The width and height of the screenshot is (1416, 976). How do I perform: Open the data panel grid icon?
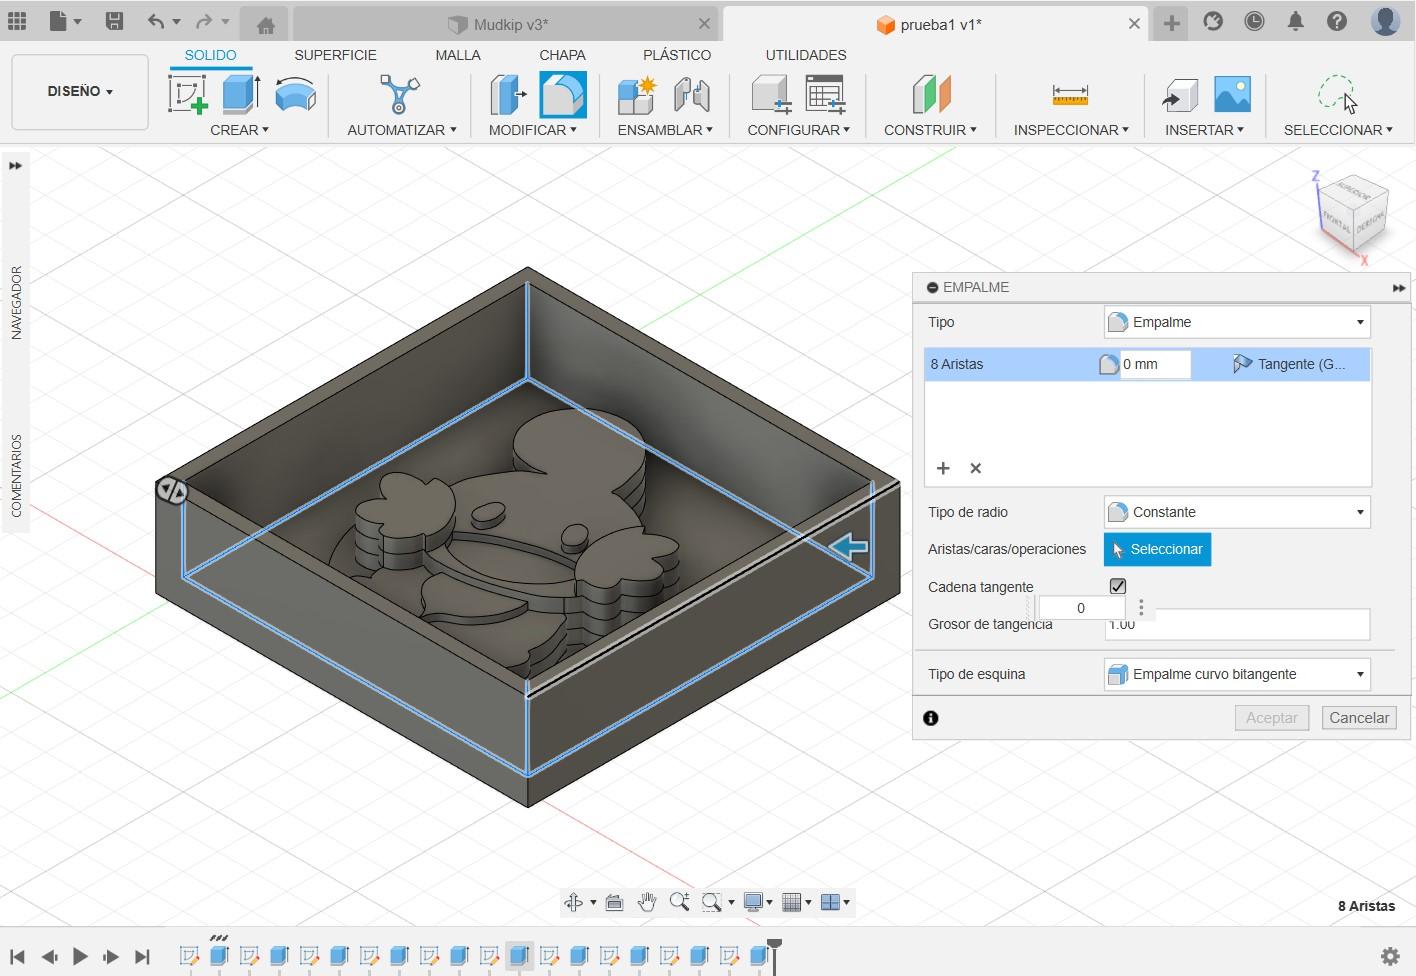pyautogui.click(x=17, y=21)
